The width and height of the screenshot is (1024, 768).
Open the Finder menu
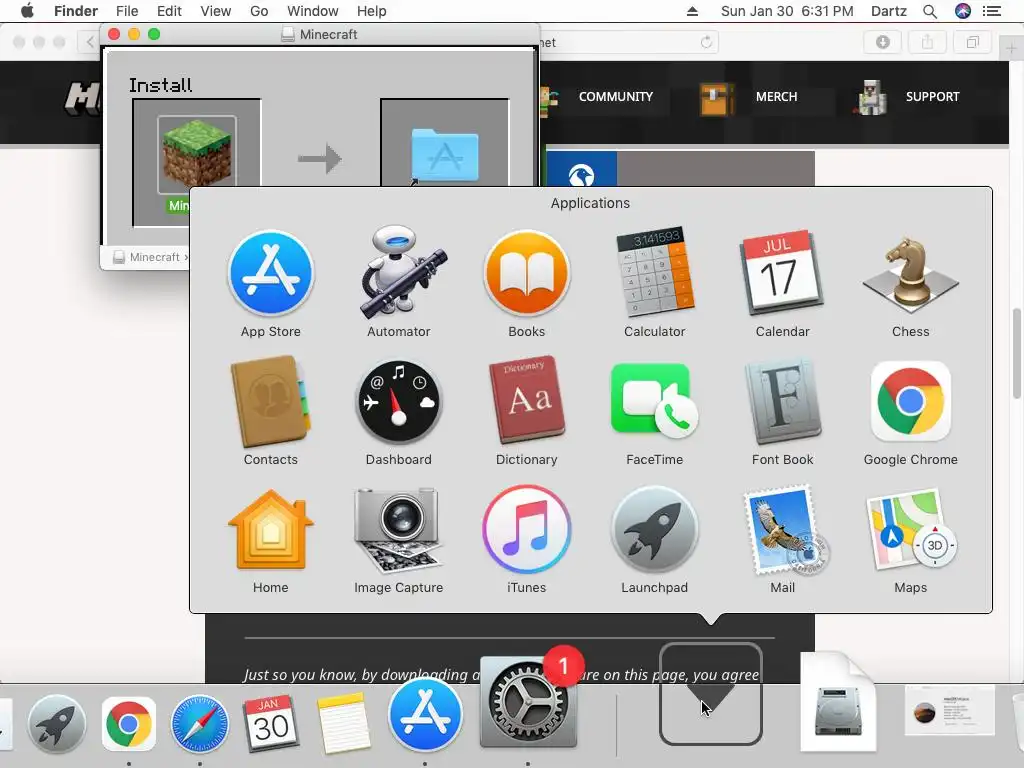tap(76, 11)
